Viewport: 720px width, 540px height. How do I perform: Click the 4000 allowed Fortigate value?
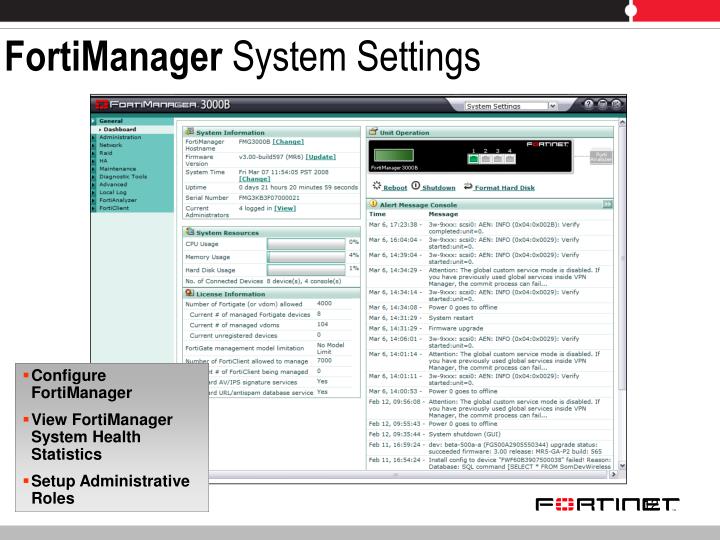[x=324, y=304]
